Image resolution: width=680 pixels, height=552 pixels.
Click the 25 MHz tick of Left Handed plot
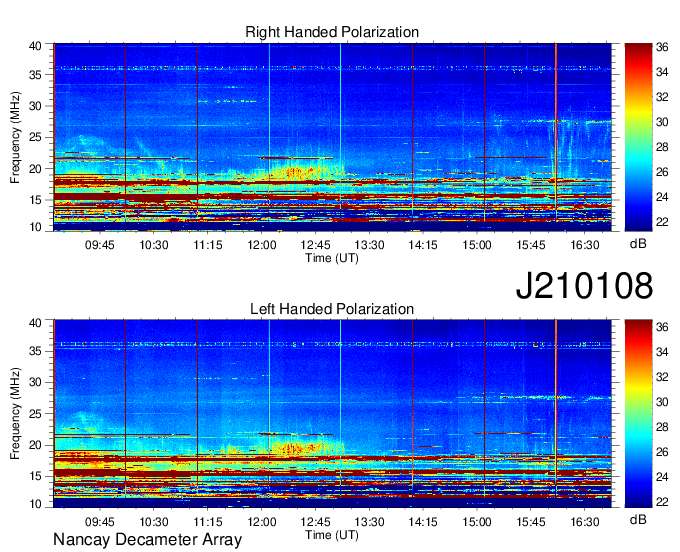(x=35, y=414)
